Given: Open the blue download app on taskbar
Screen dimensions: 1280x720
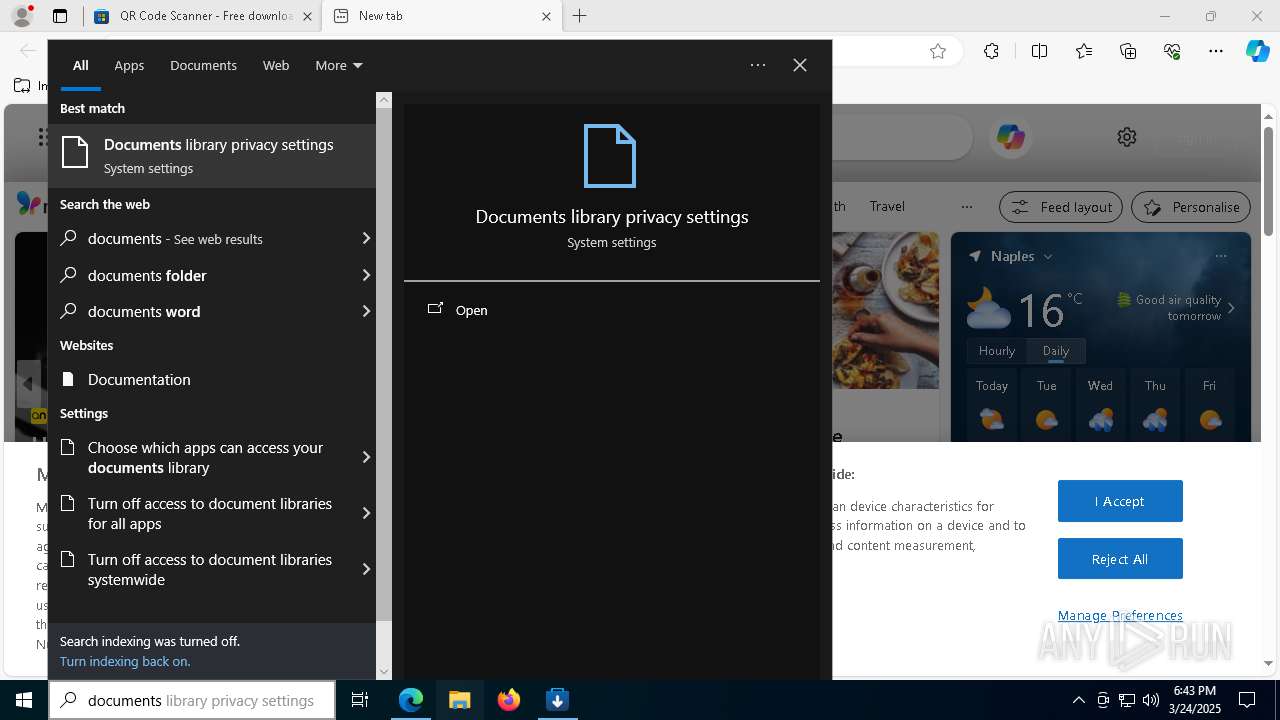Looking at the screenshot, I should tap(558, 700).
